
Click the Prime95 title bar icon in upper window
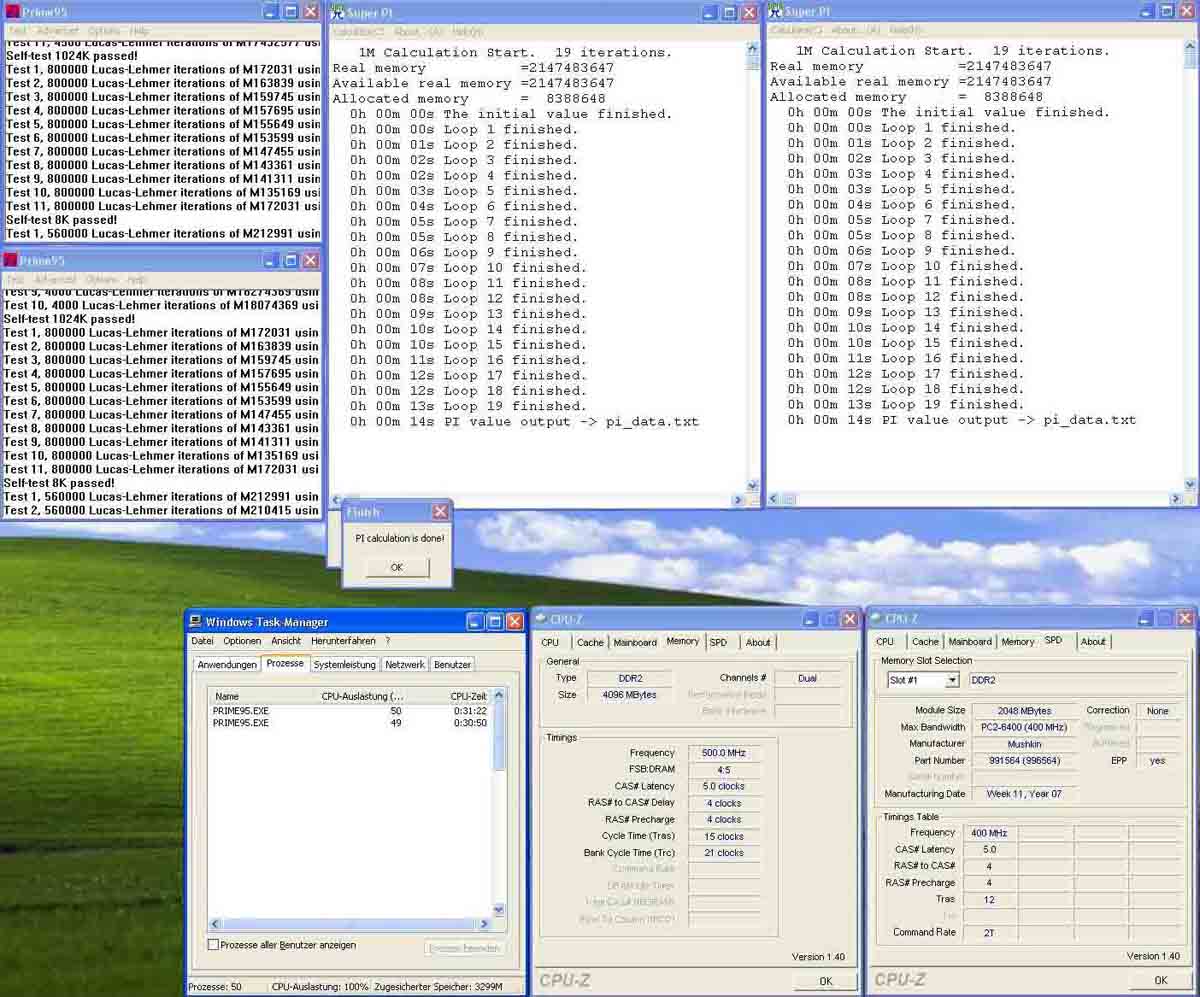coord(11,12)
